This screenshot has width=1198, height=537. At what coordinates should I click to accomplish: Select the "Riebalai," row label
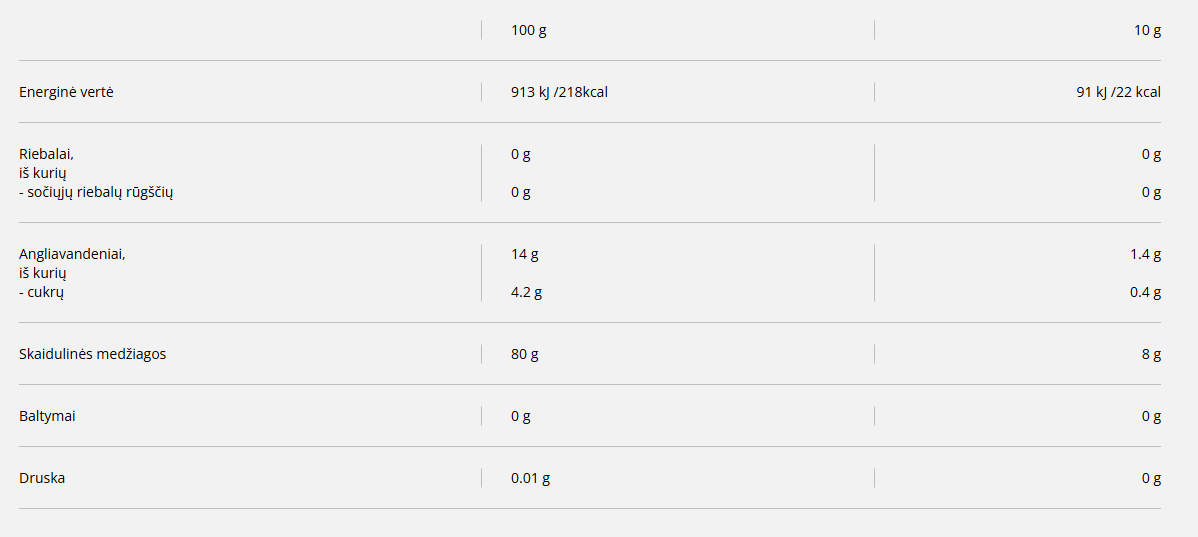click(46, 154)
